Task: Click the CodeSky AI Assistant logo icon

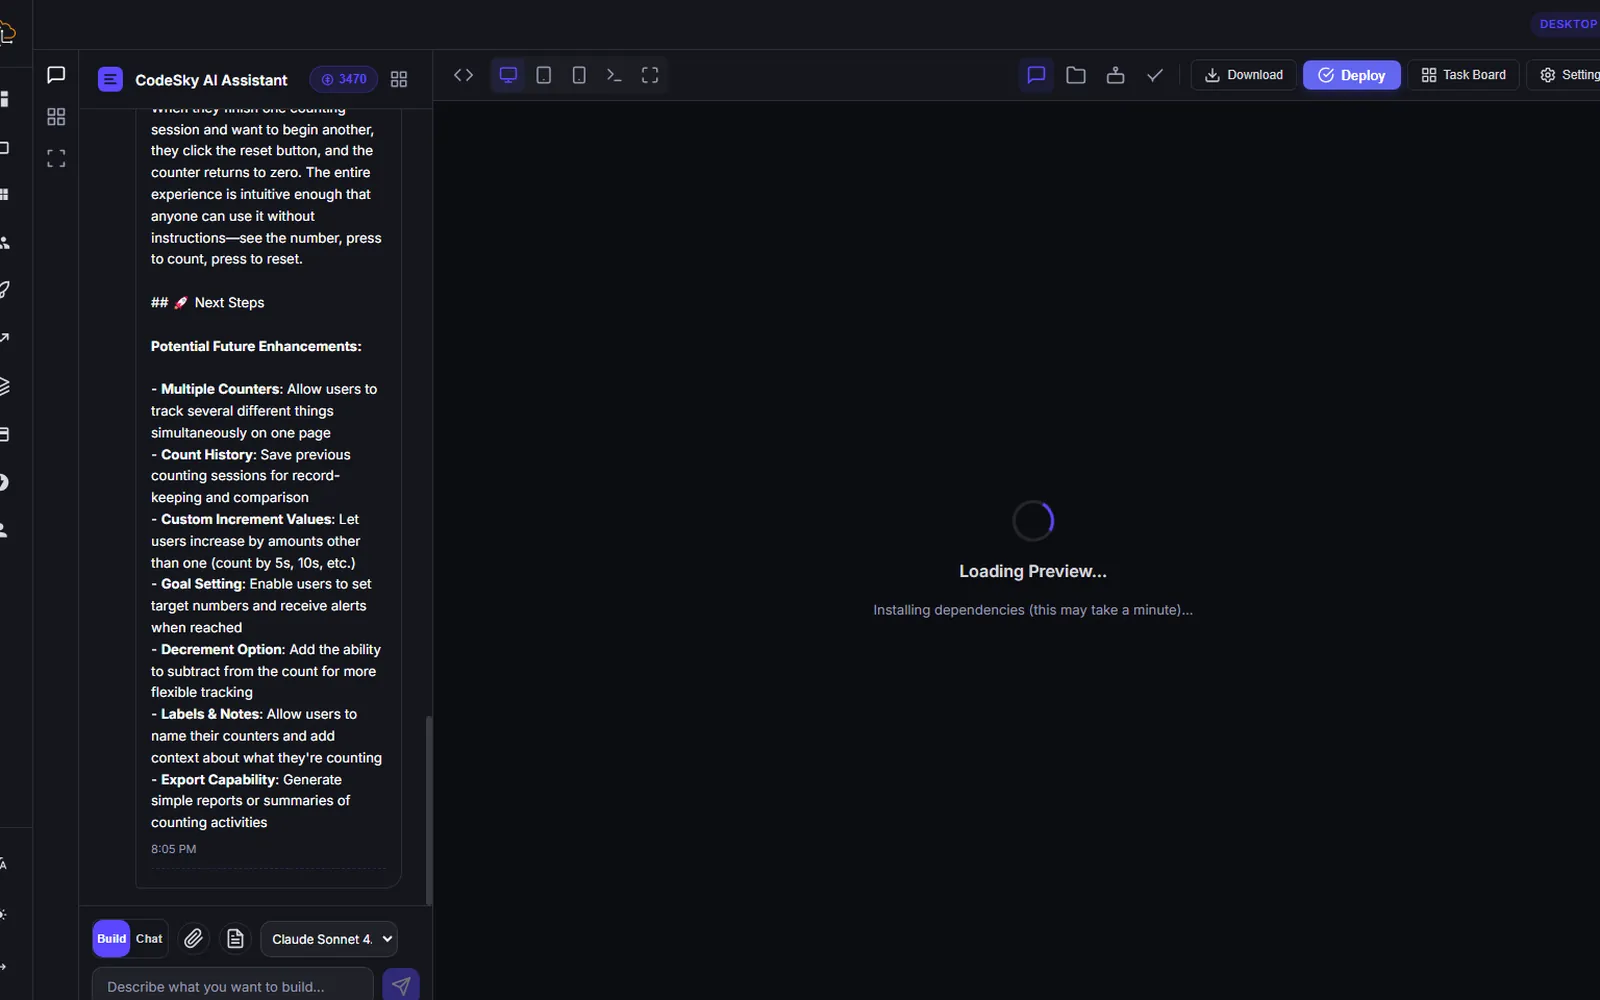Action: pos(110,80)
